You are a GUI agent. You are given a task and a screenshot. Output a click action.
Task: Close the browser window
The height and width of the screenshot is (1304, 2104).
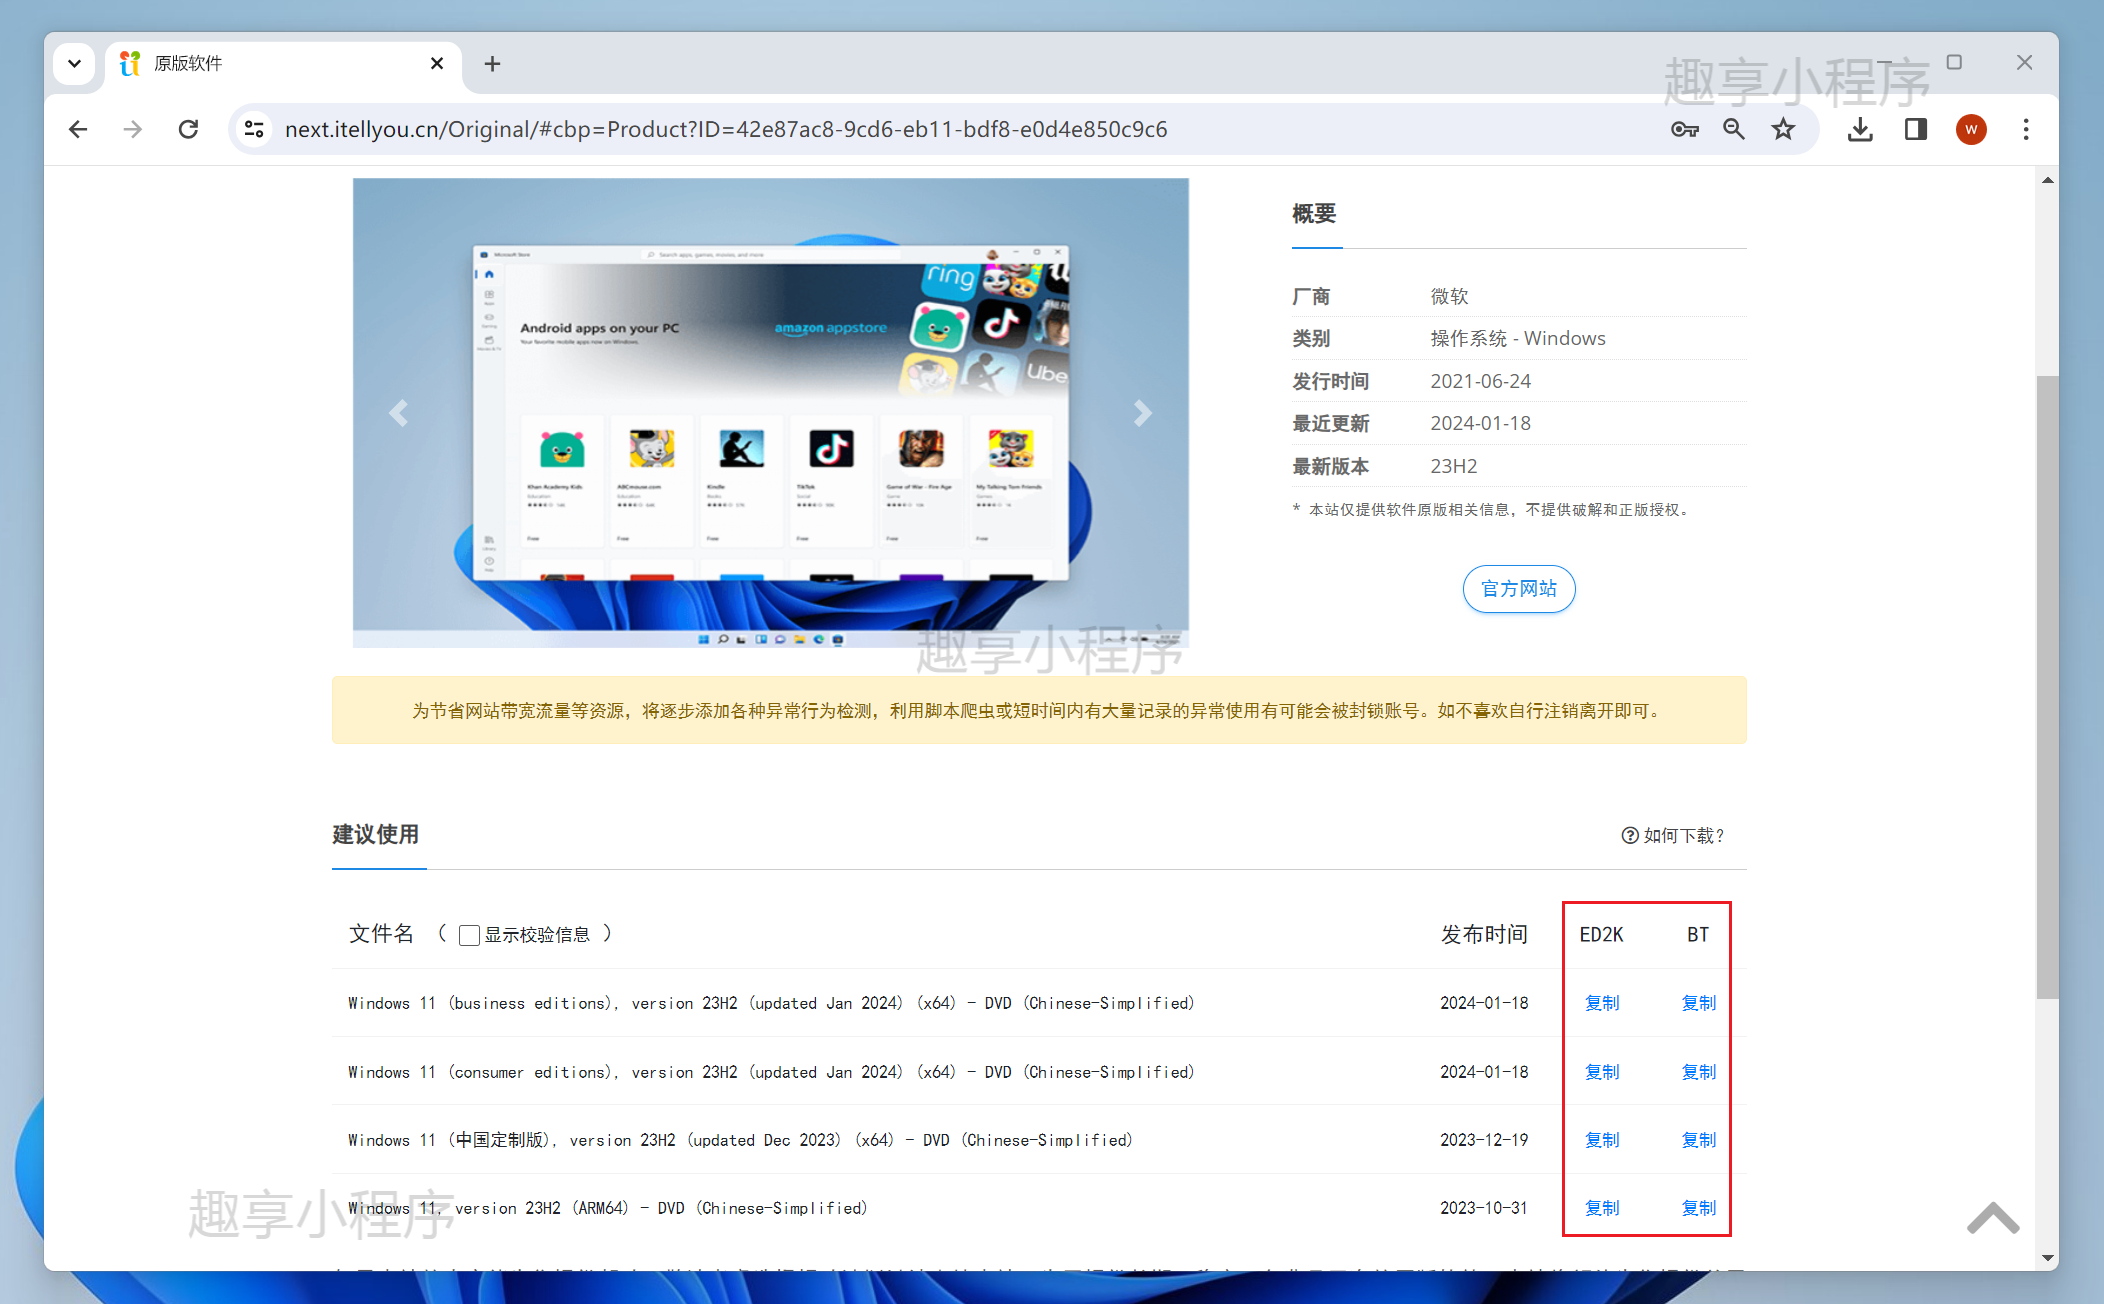pyautogui.click(x=2024, y=62)
